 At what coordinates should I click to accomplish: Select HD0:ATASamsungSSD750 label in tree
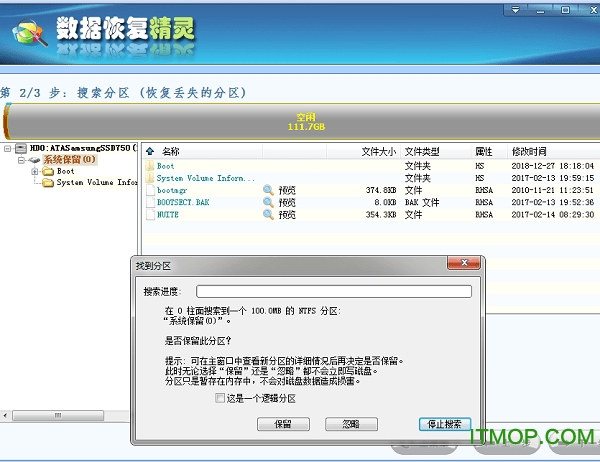tap(83, 148)
